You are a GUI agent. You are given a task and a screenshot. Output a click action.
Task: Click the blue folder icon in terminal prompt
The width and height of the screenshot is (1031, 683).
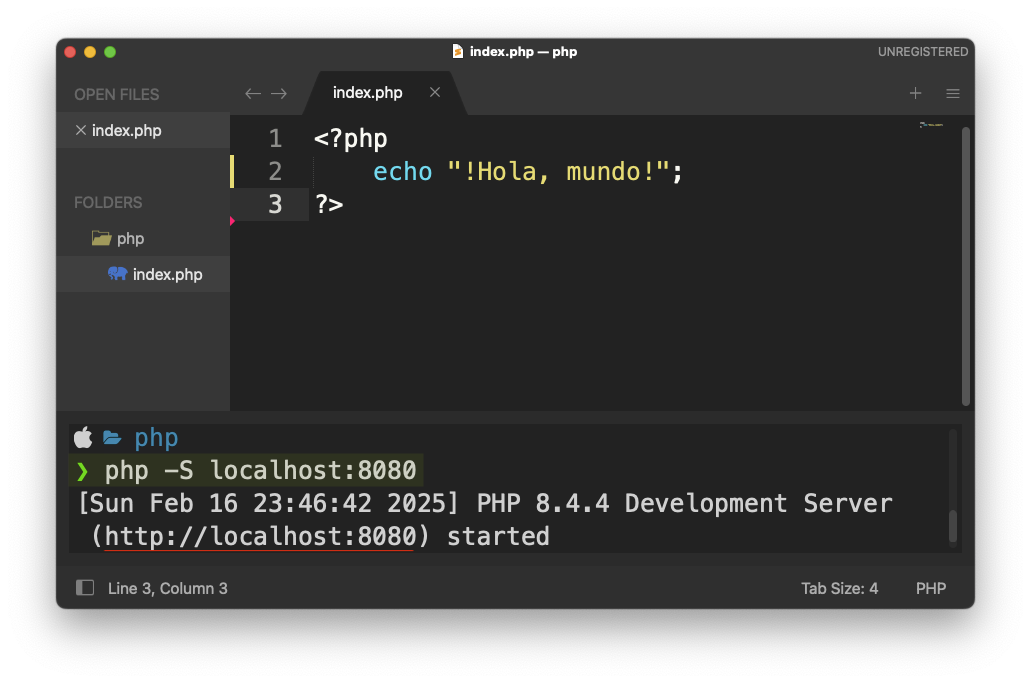(112, 437)
